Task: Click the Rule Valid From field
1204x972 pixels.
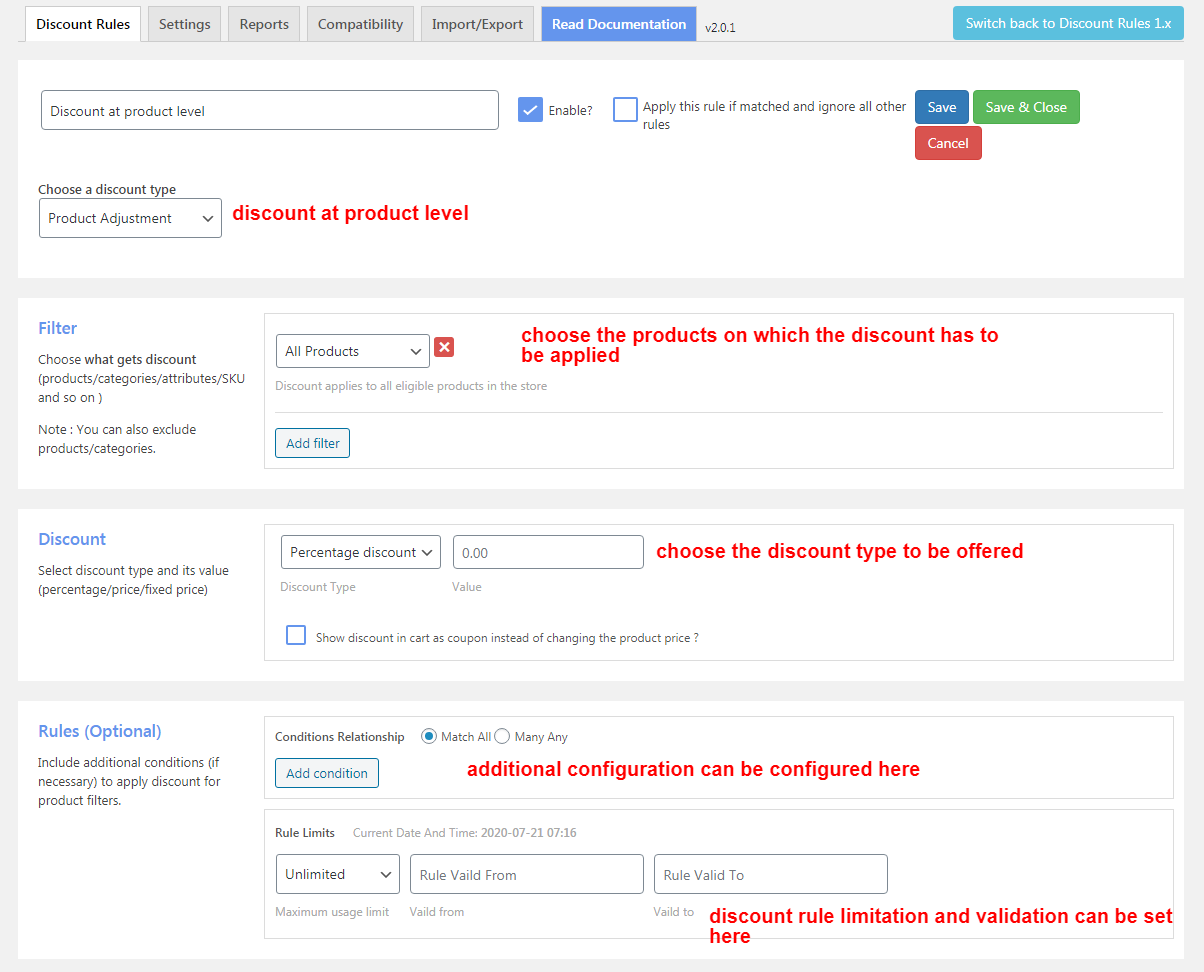Action: (x=526, y=873)
